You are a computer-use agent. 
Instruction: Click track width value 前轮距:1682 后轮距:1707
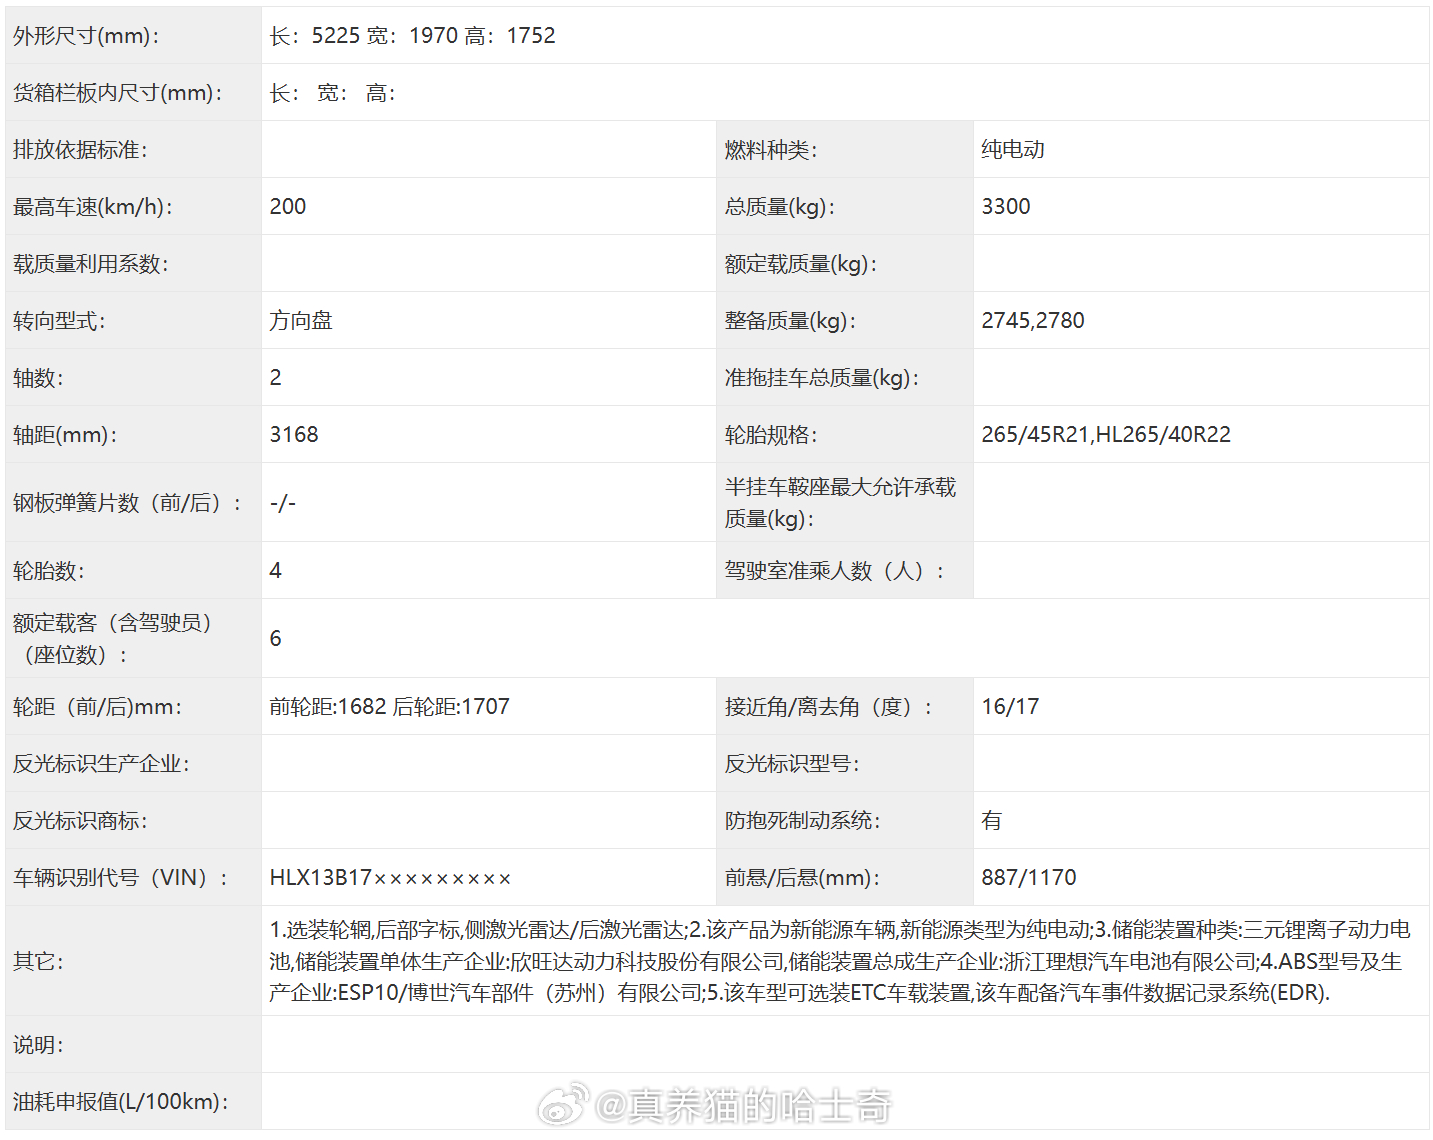click(x=390, y=707)
